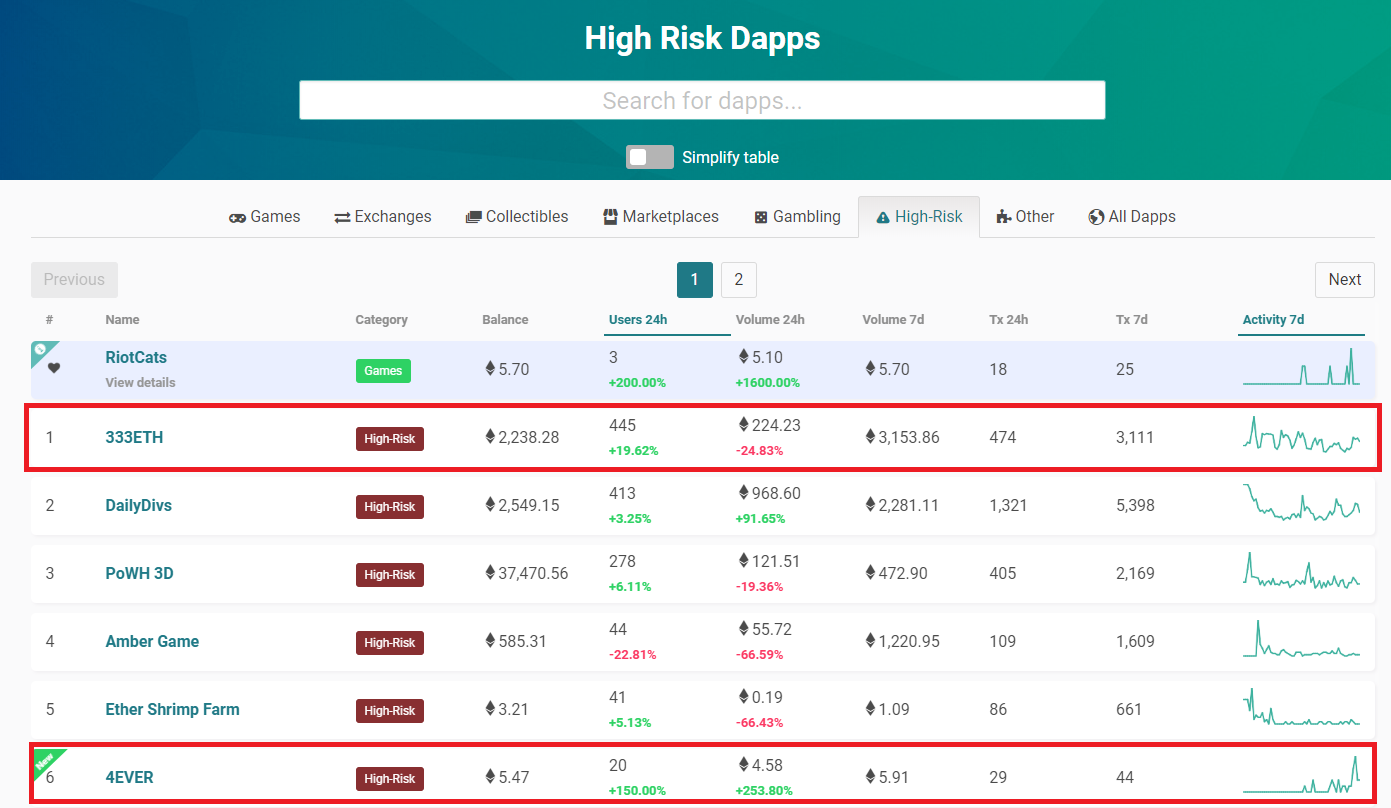1391x808 pixels.
Task: Show the All Dapps tab
Action: [x=1132, y=217]
